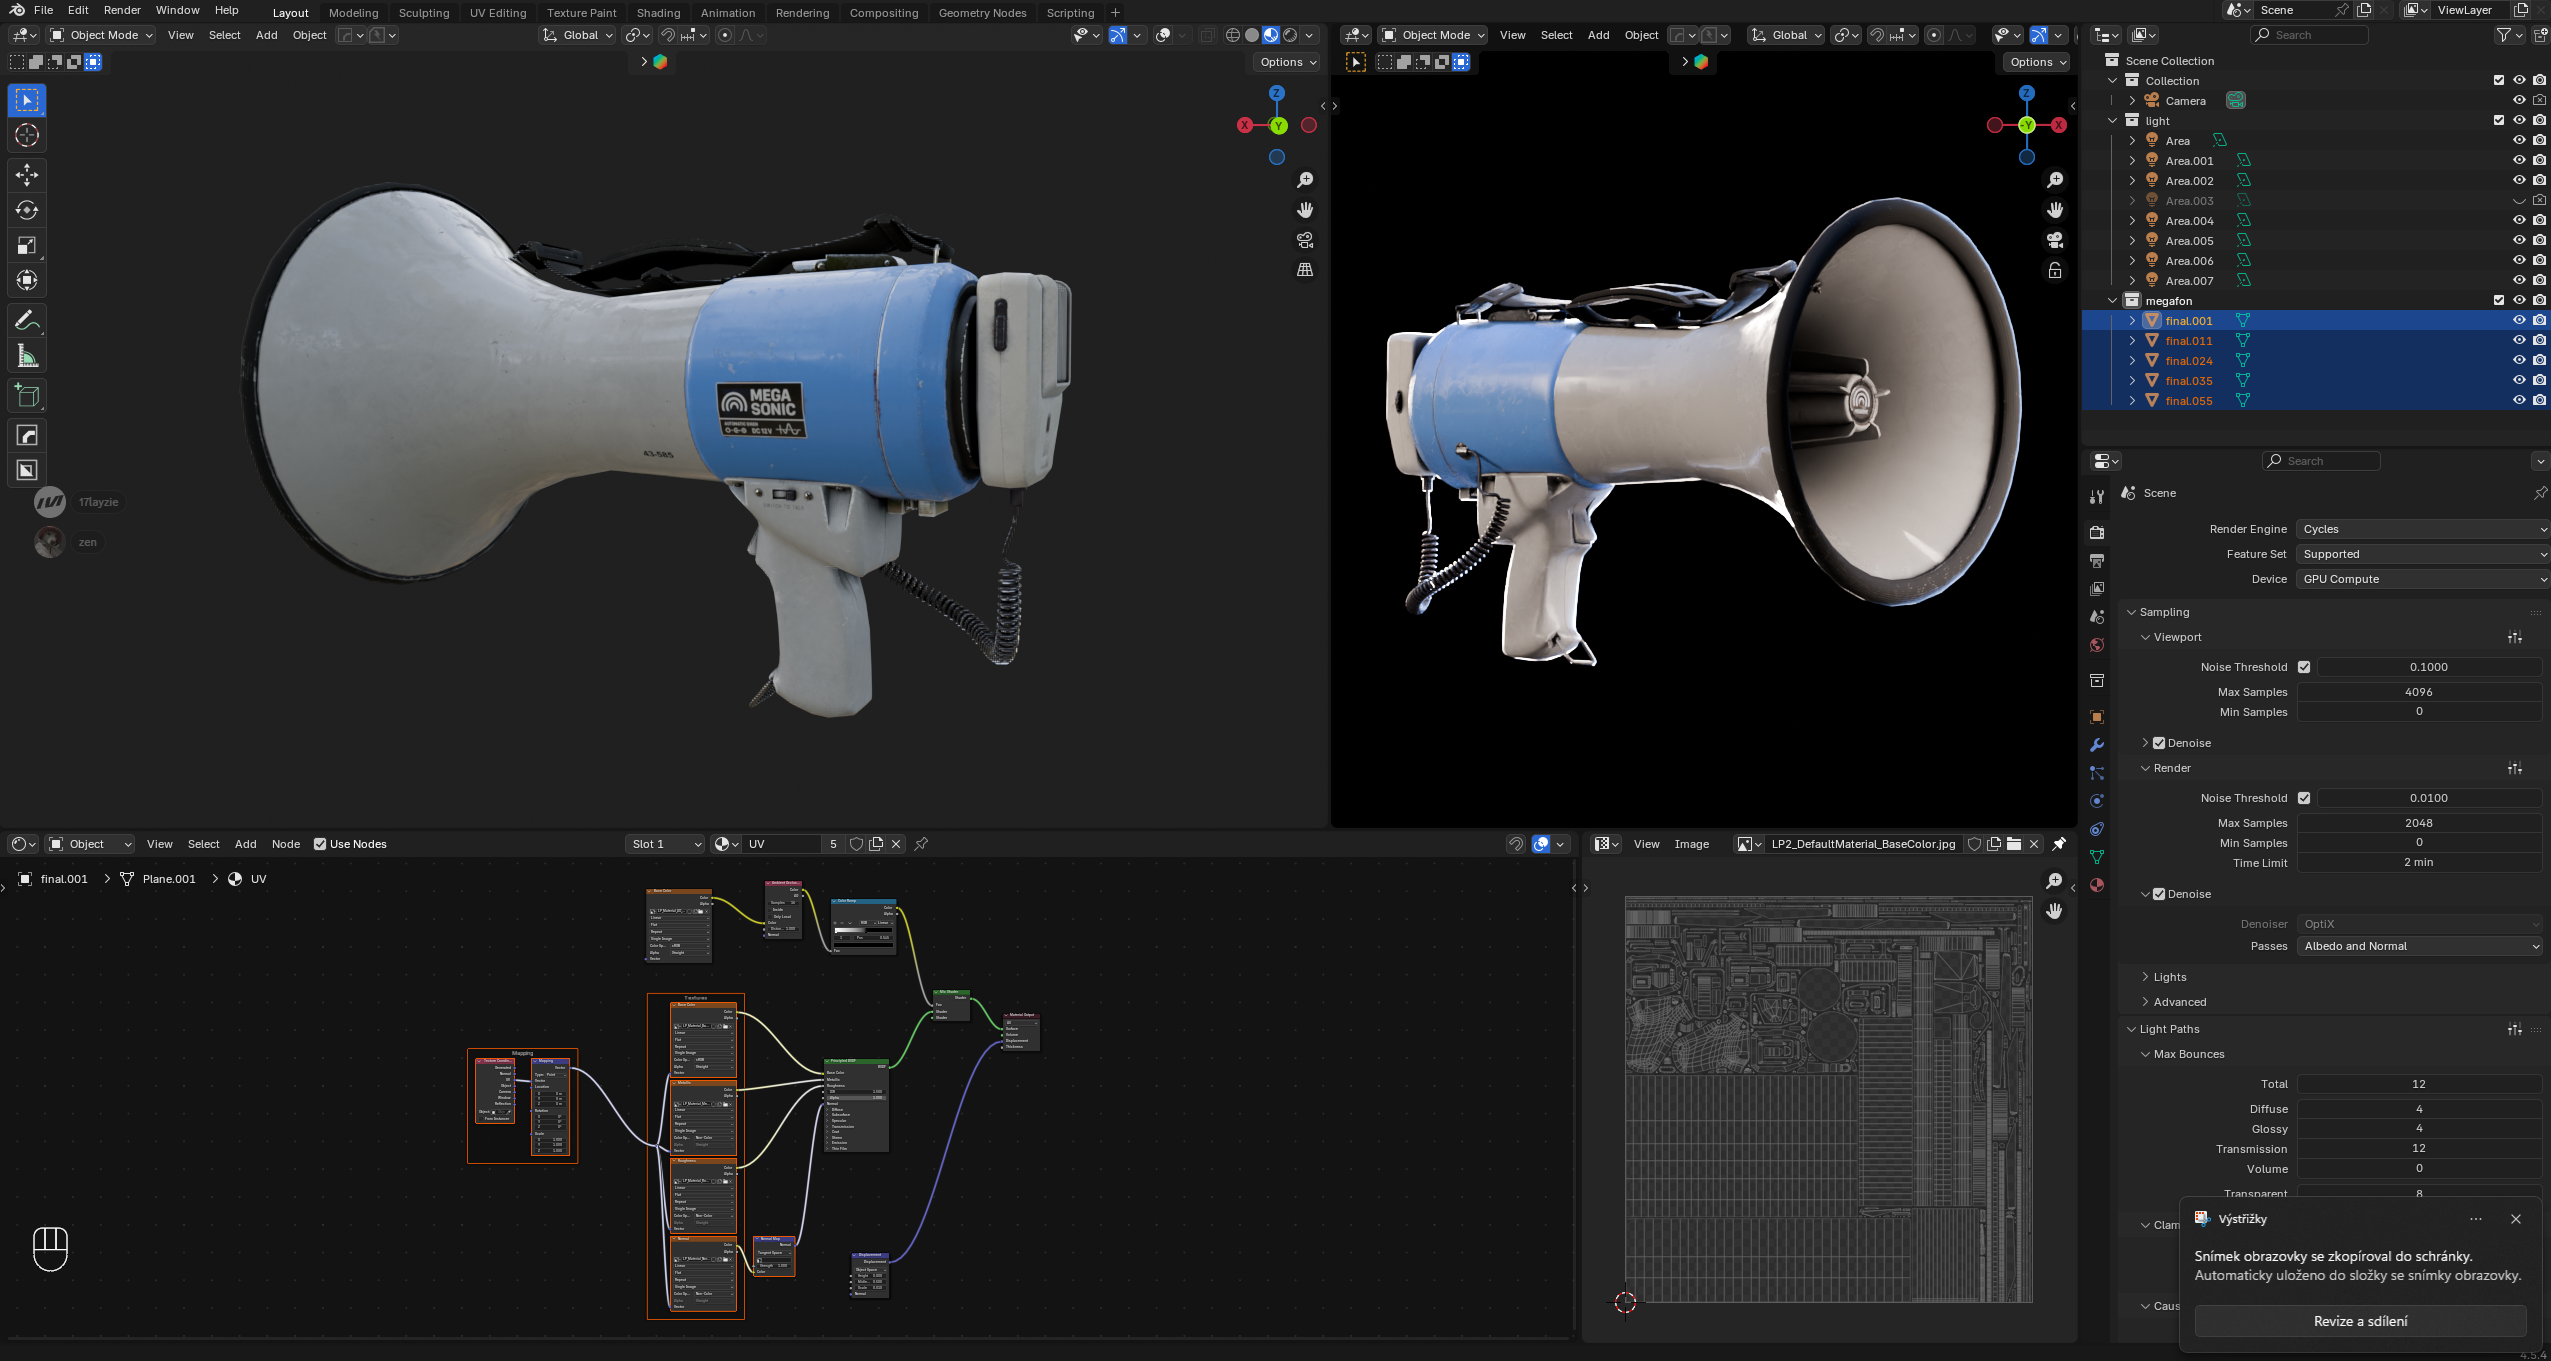The height and width of the screenshot is (1361, 2551).
Task: Open the Denoise Passes dropdown
Action: pos(2419,946)
